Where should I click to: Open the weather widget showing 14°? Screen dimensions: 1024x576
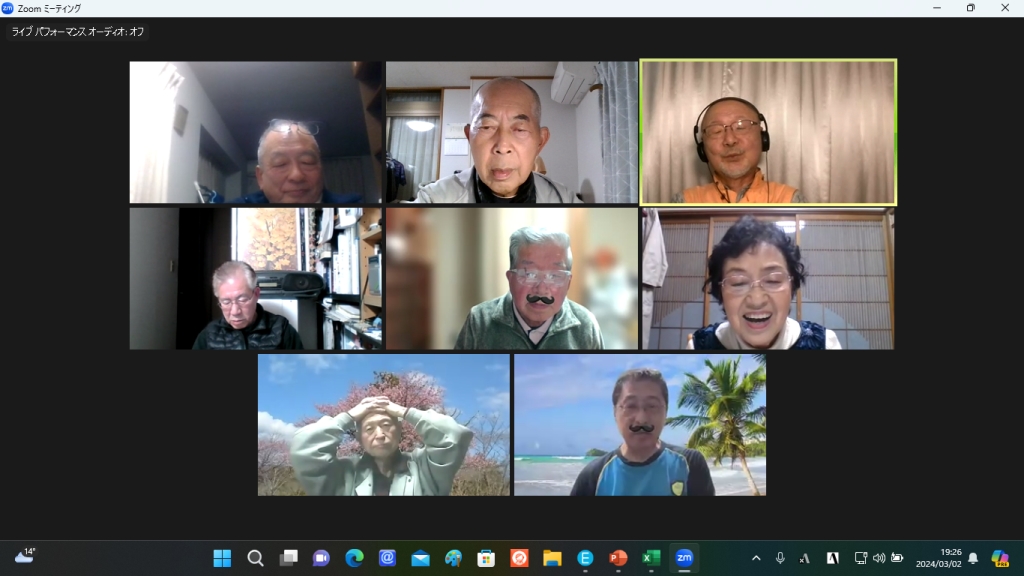25,556
